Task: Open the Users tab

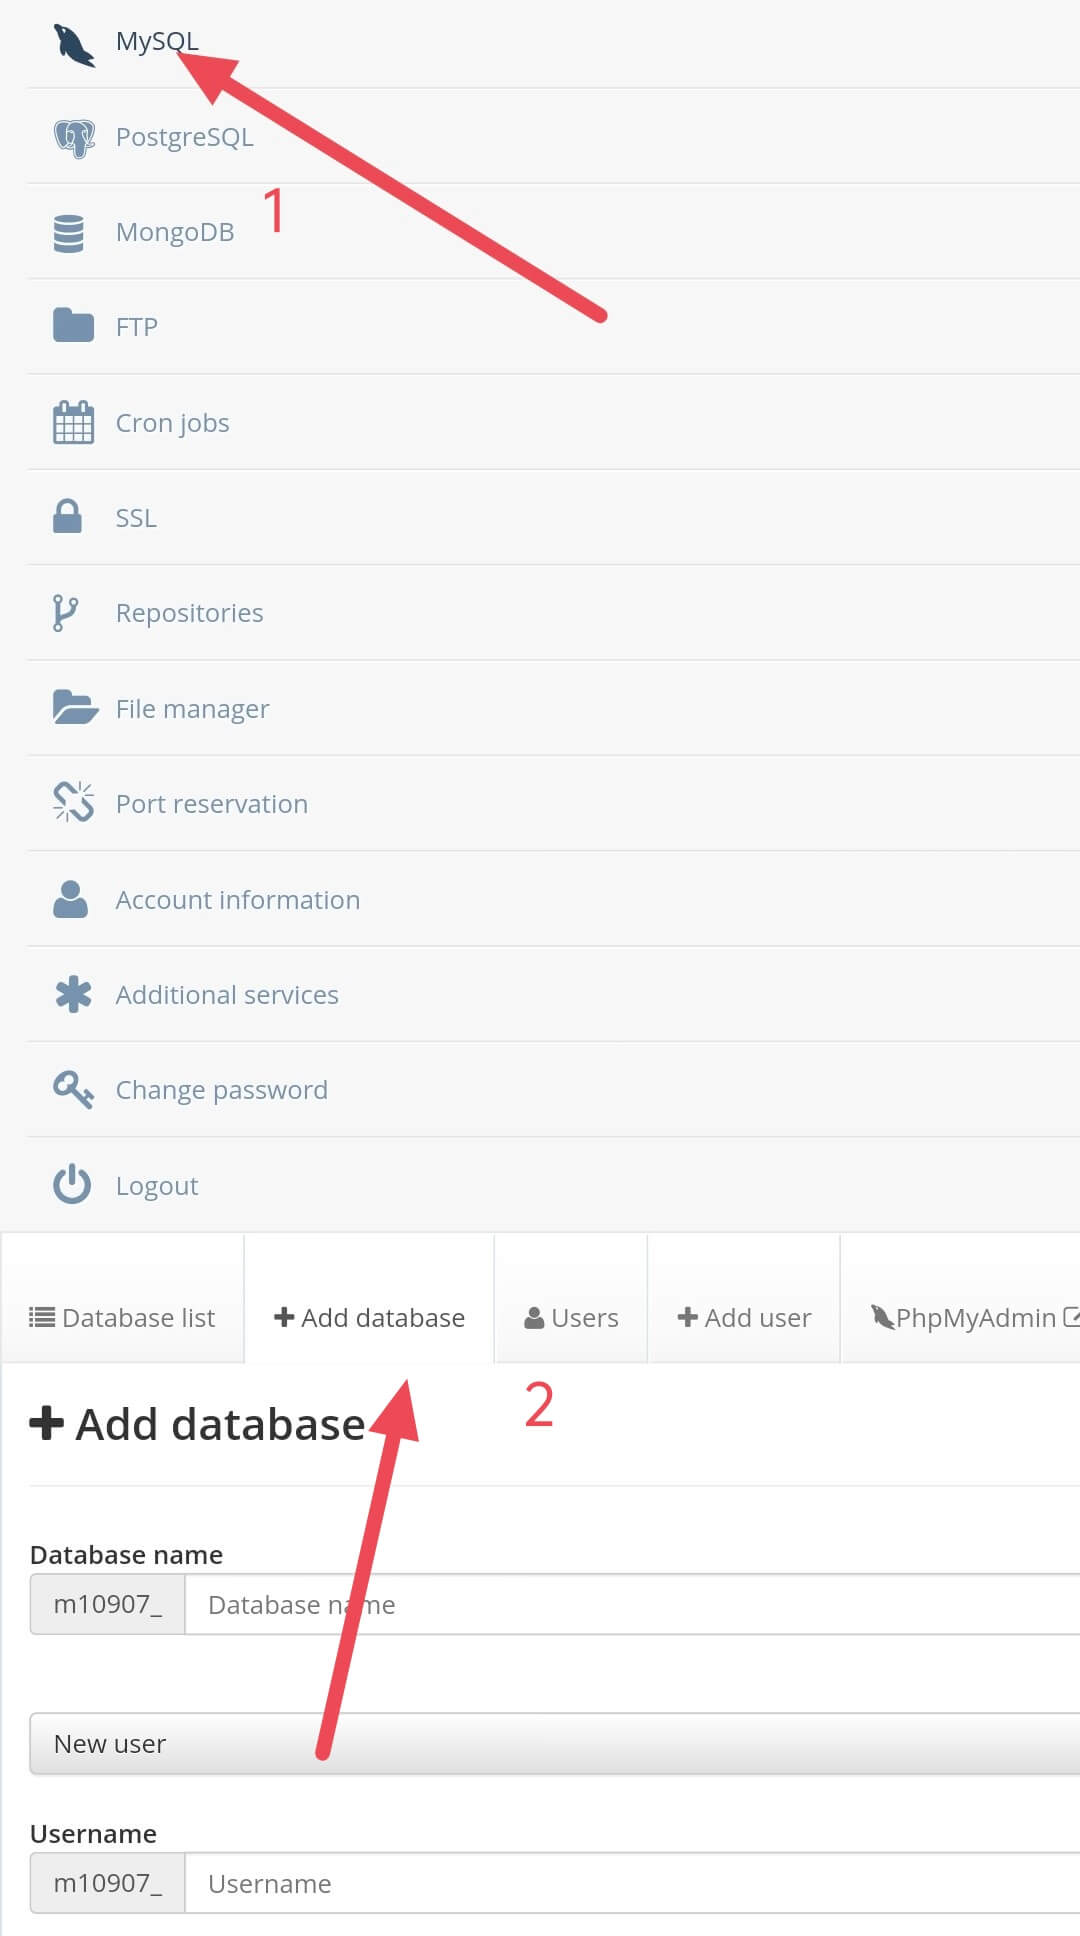Action: (x=571, y=1318)
